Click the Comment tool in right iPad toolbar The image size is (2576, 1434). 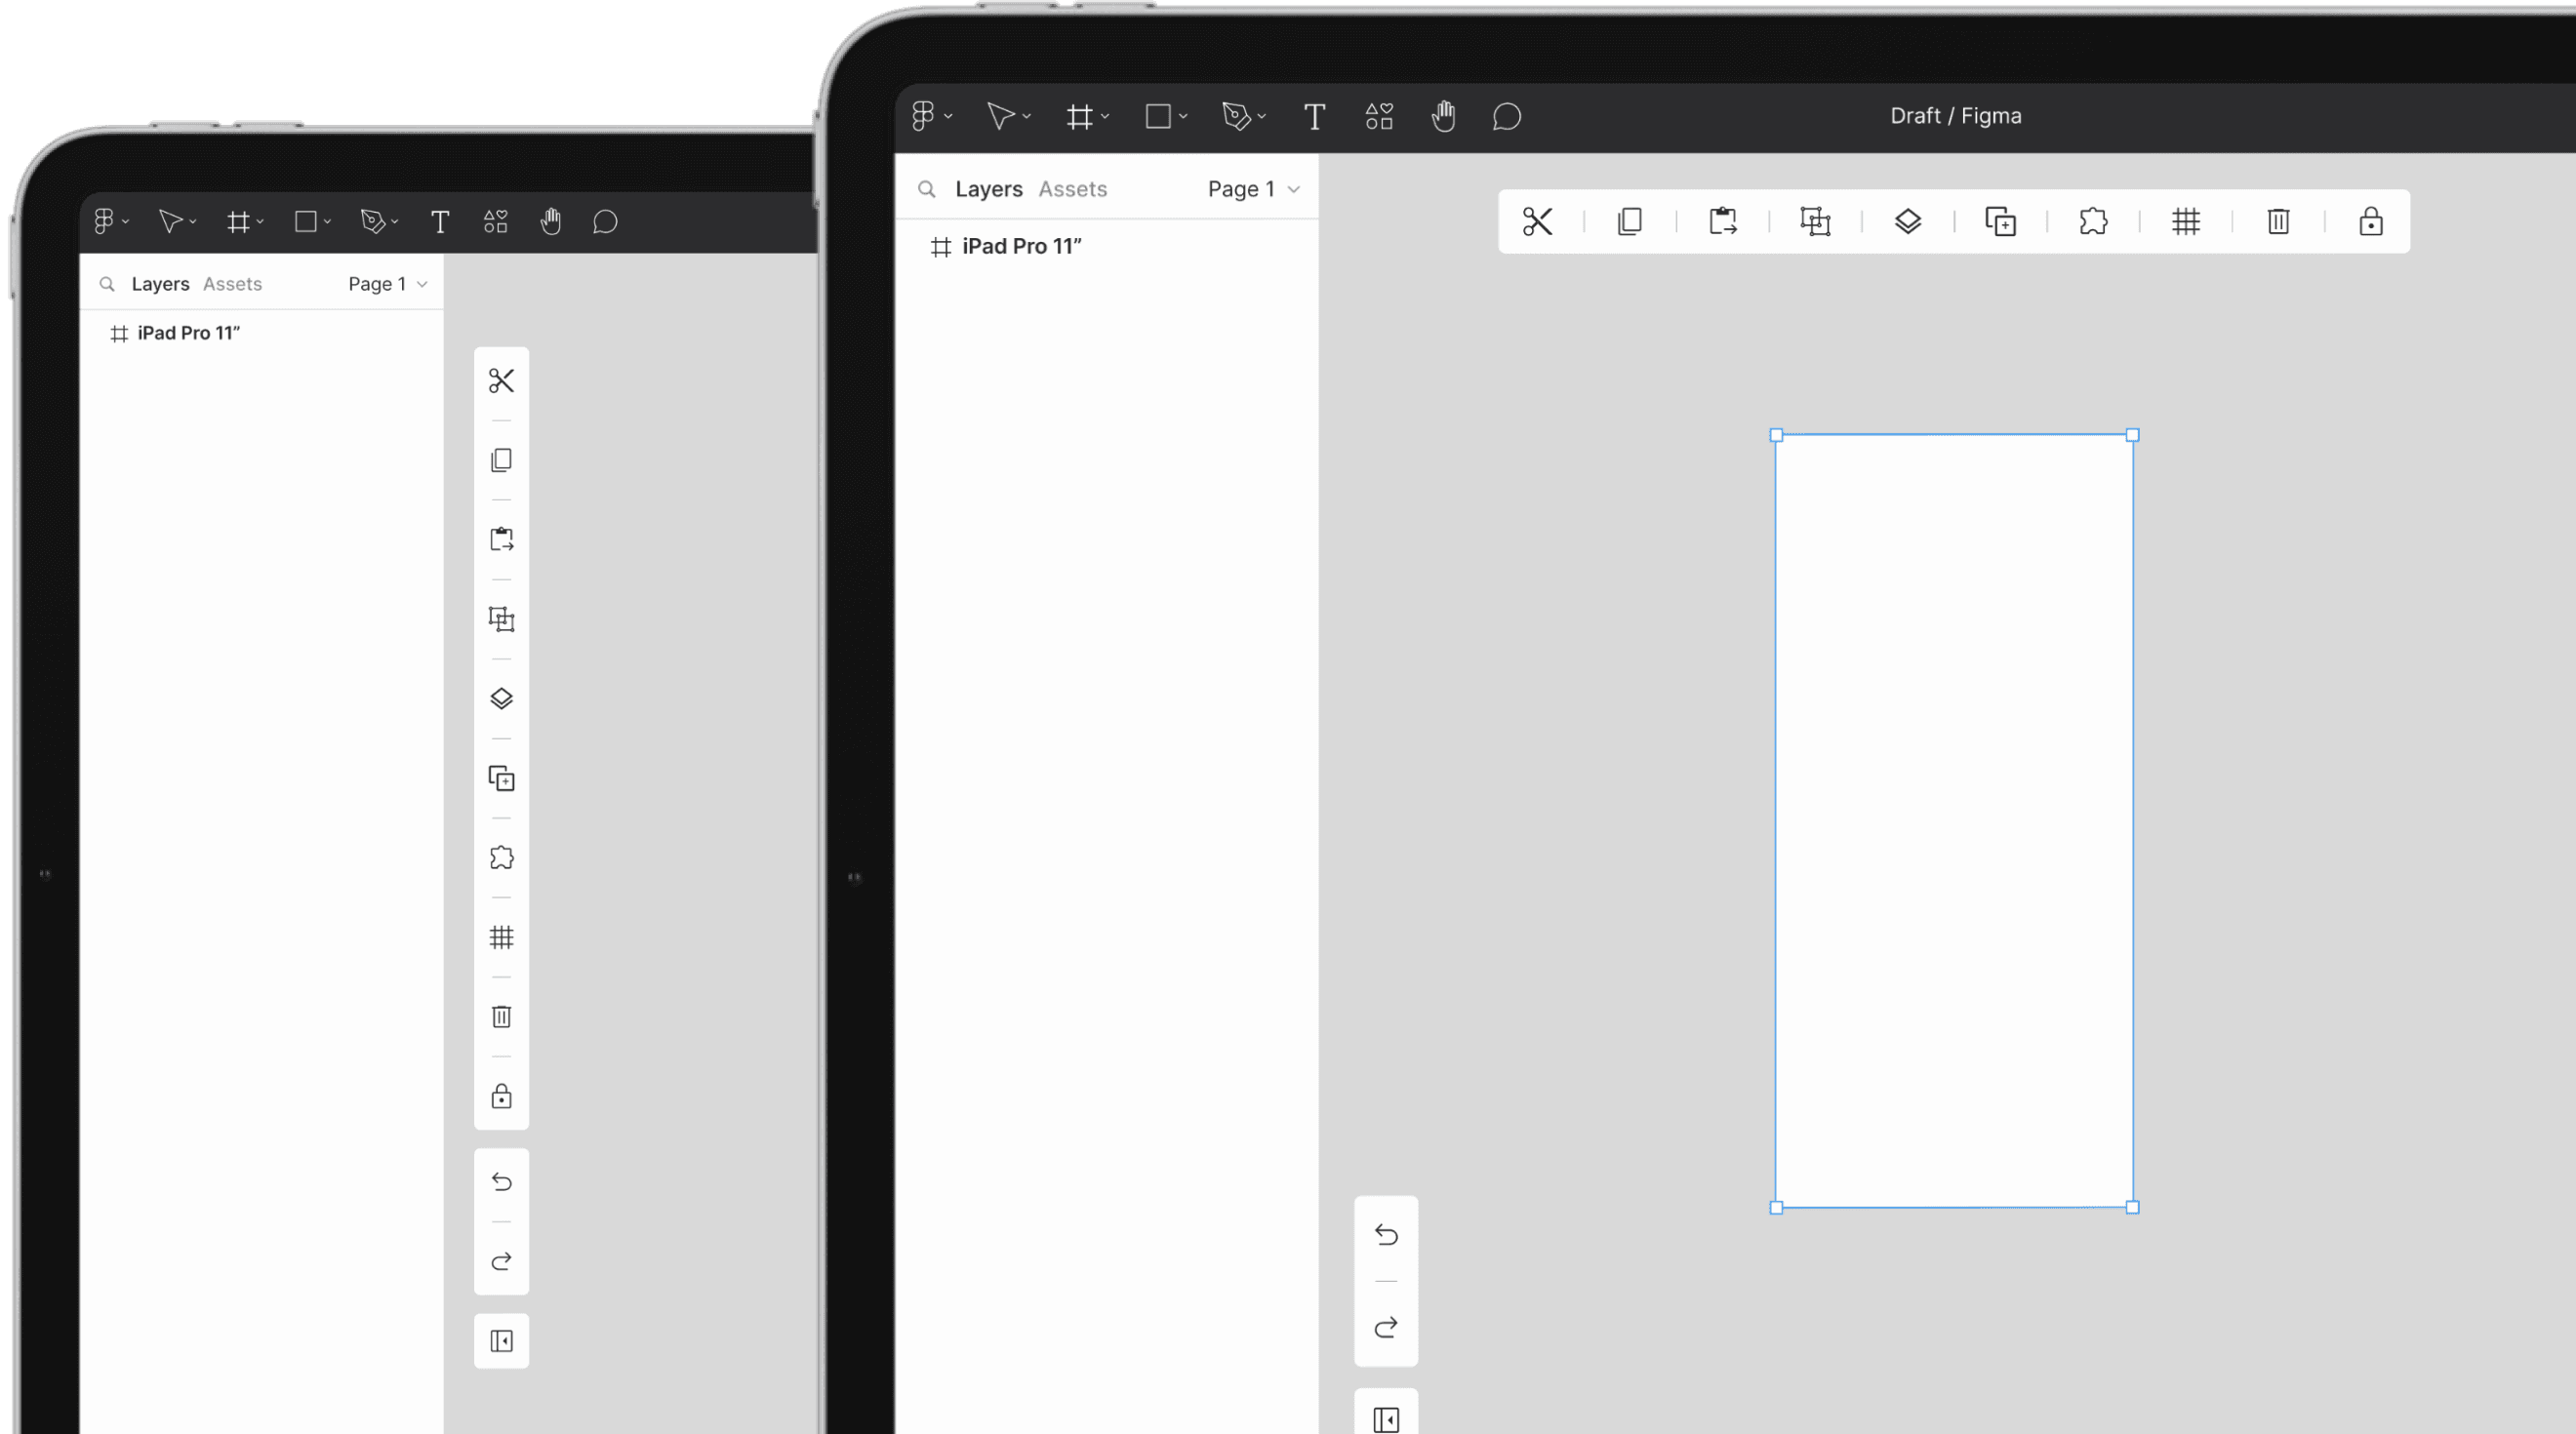point(1506,117)
